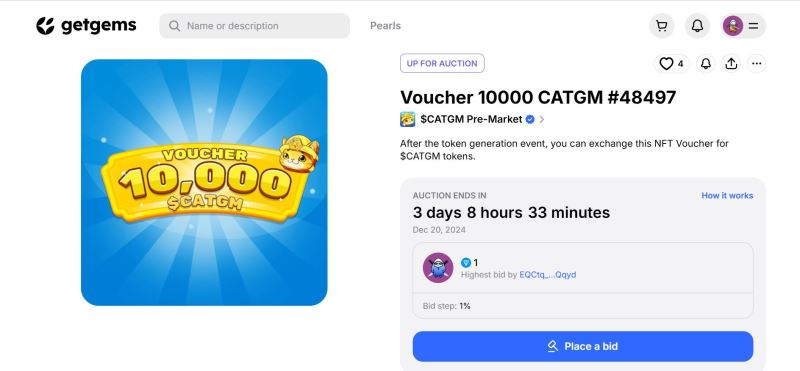Click the Place a bid button
This screenshot has height=371, width=800.
583,347
